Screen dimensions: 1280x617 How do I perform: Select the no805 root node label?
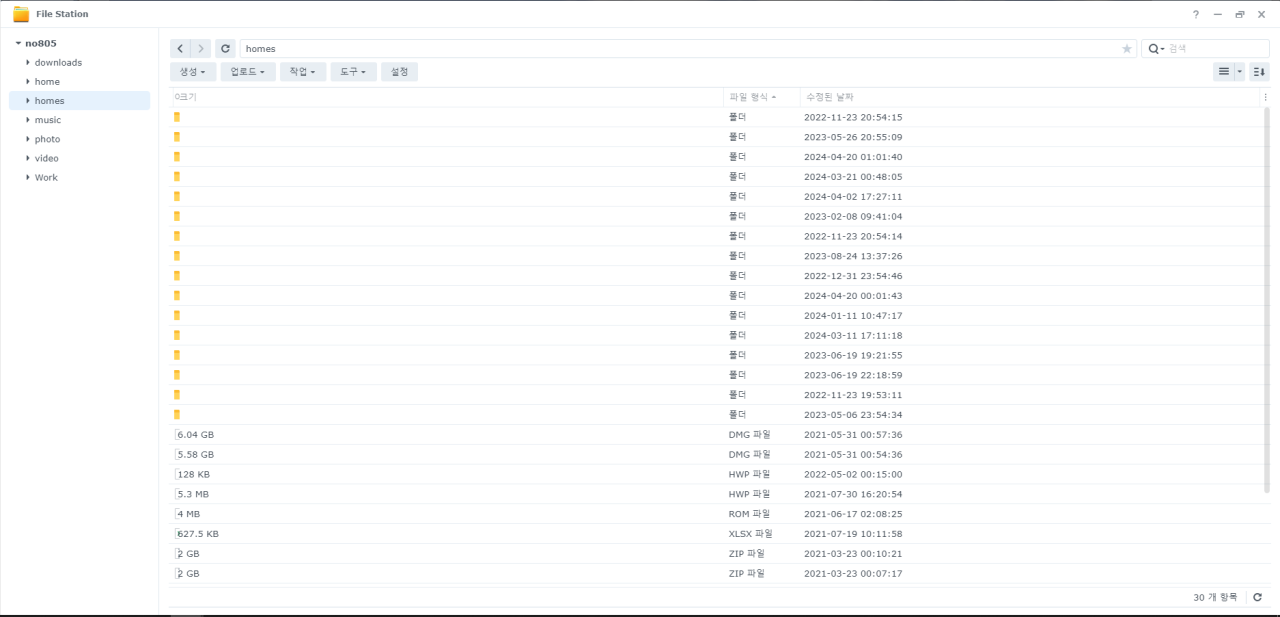[41, 43]
